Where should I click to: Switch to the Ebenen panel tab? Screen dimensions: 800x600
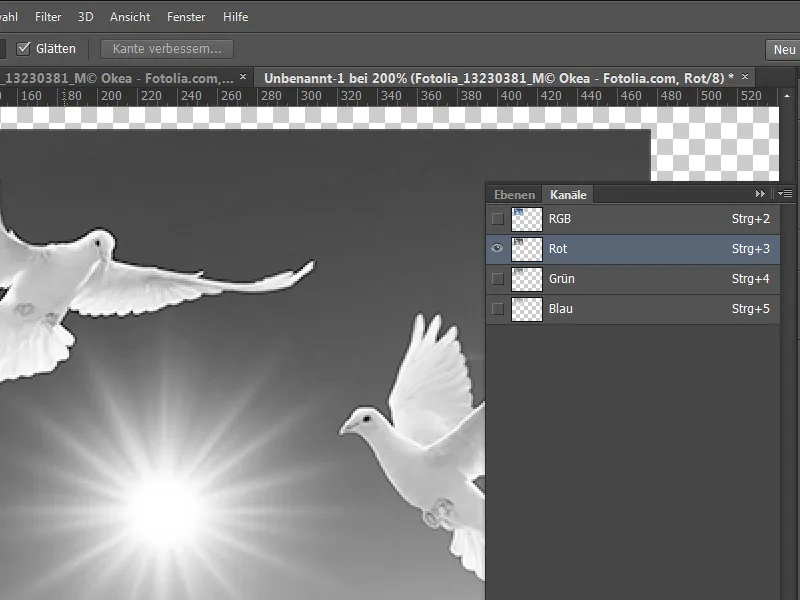point(514,195)
